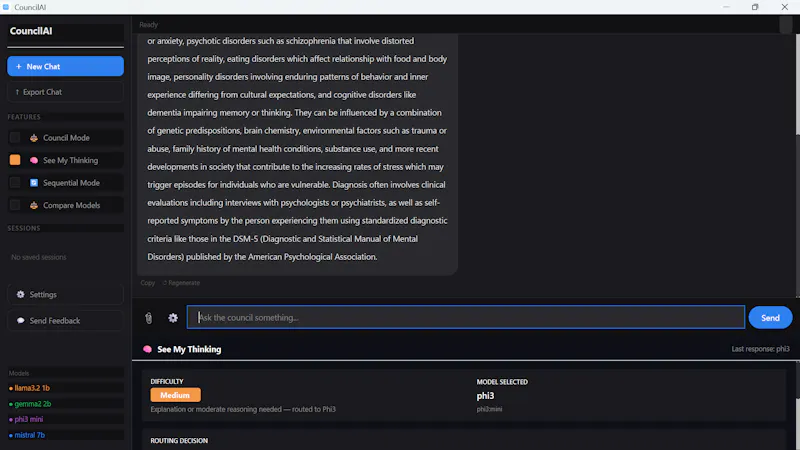Screen dimensions: 800x450
Task: Click the plus icon on New Chat
Action: click(x=18, y=66)
